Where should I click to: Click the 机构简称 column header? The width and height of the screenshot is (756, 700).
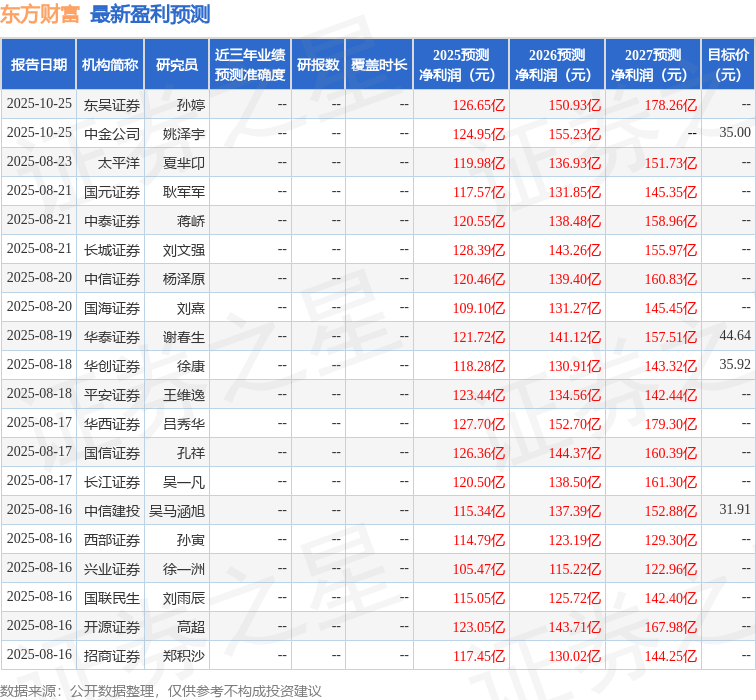click(x=110, y=64)
